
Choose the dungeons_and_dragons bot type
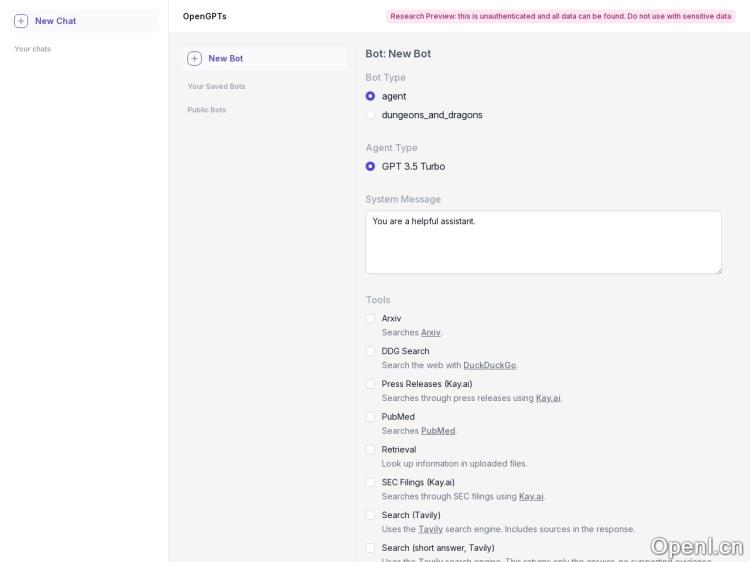[x=370, y=115]
